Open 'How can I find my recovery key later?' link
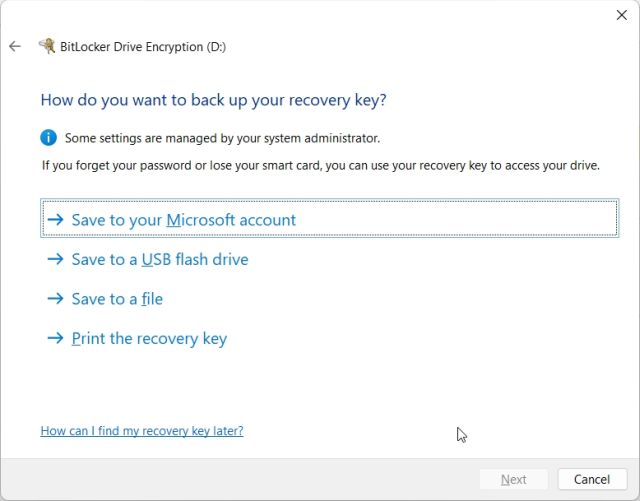This screenshot has height=501, width=640. click(x=142, y=431)
